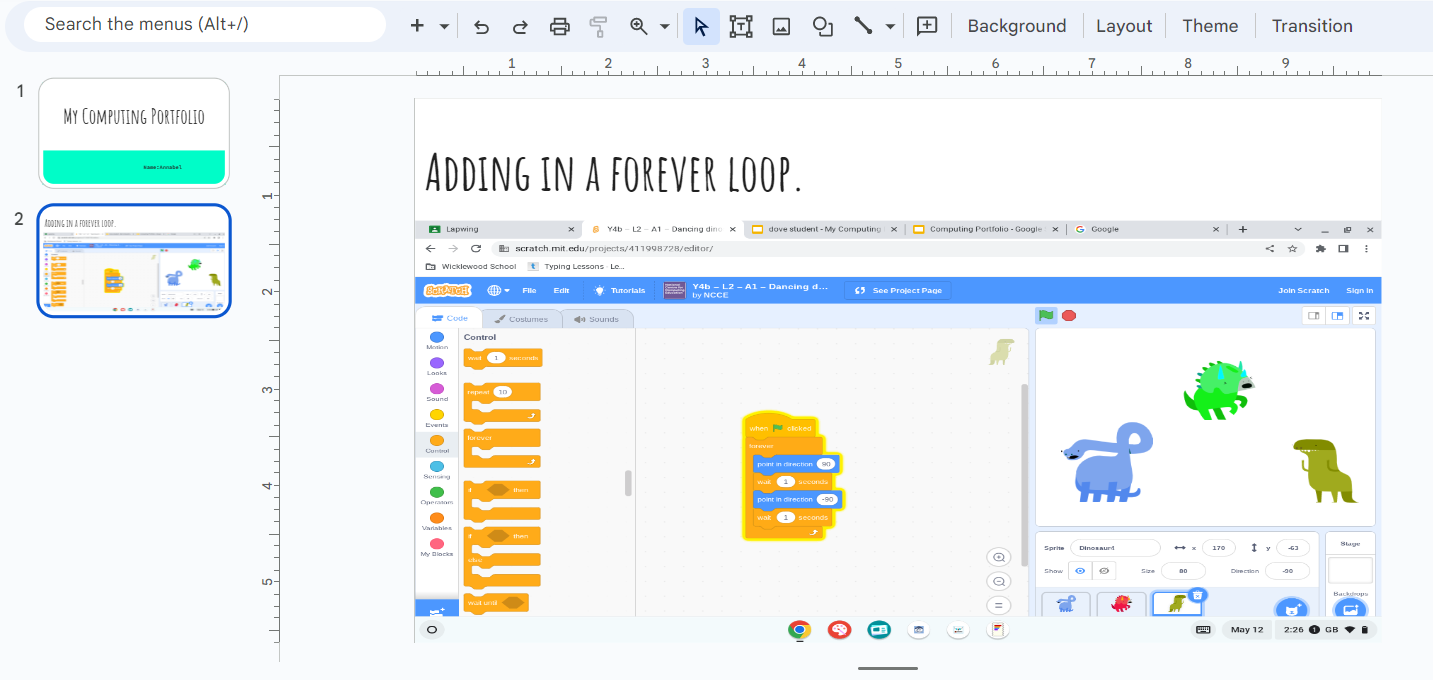Click the Background button

tap(1017, 26)
